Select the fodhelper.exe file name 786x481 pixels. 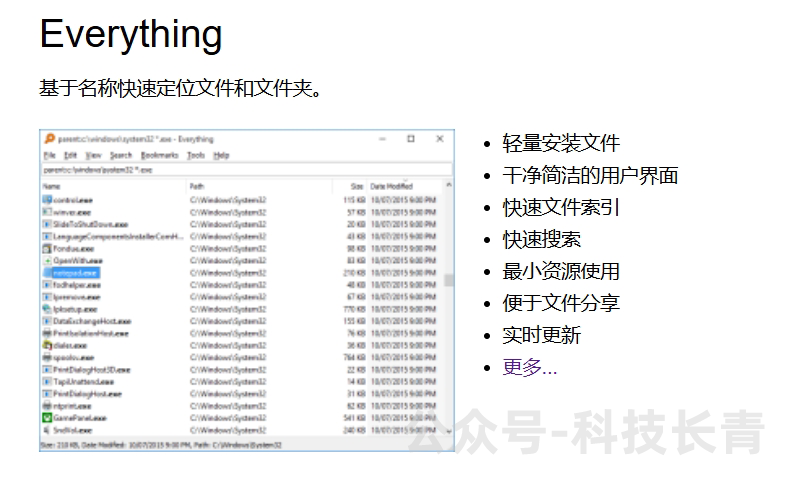pos(77,285)
